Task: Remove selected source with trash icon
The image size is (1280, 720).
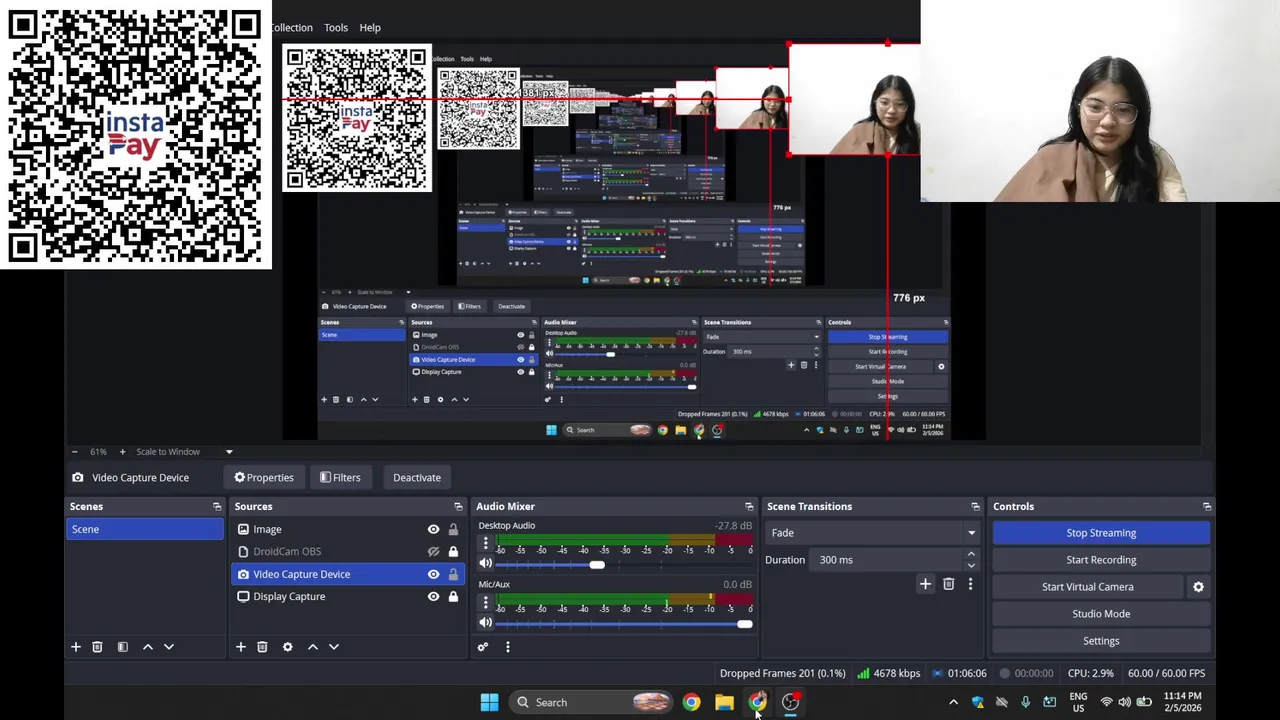Action: 262,647
